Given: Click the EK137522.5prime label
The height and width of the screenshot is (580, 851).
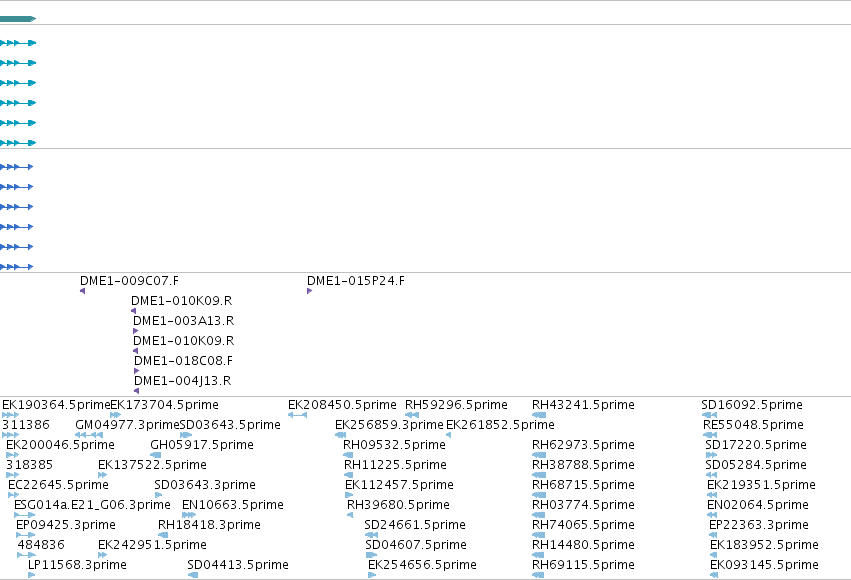Looking at the screenshot, I should (153, 465).
